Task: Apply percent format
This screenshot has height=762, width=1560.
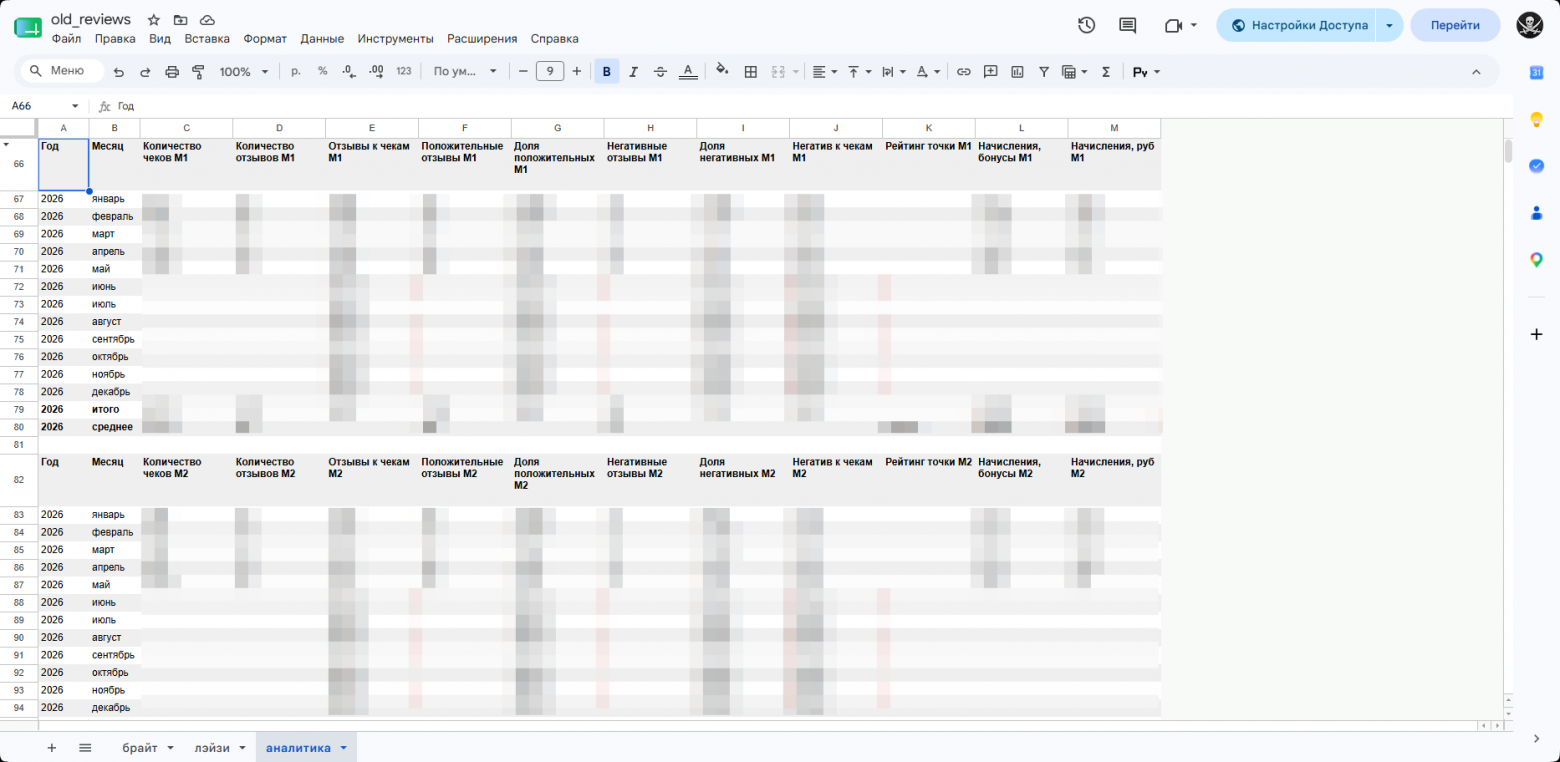Action: (322, 71)
